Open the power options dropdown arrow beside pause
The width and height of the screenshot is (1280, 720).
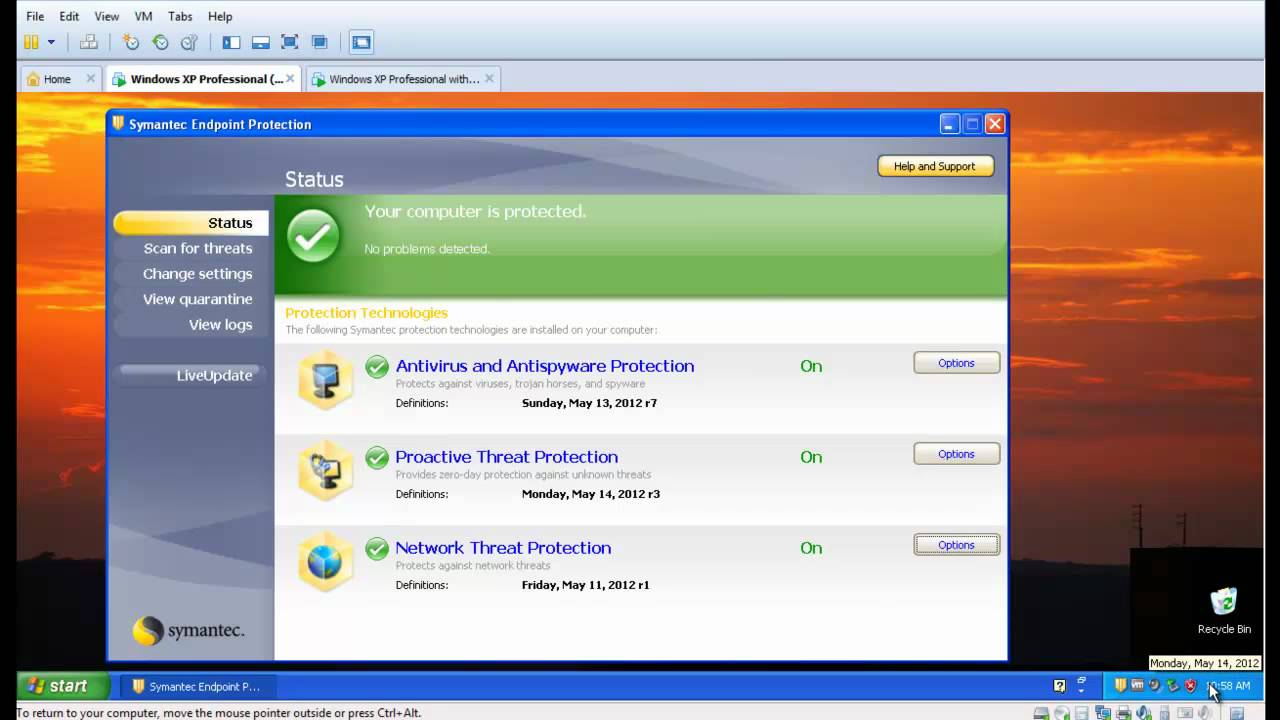51,42
